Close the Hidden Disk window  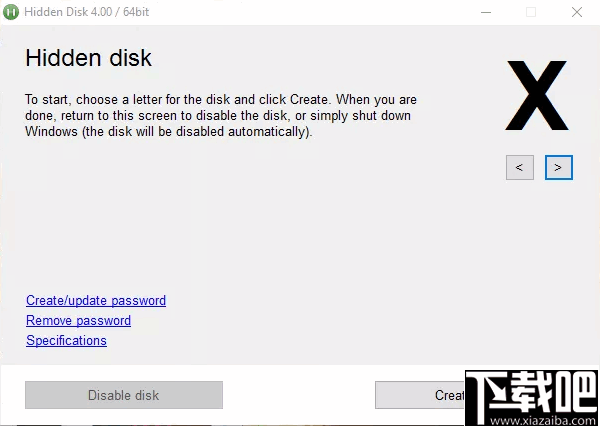click(577, 12)
